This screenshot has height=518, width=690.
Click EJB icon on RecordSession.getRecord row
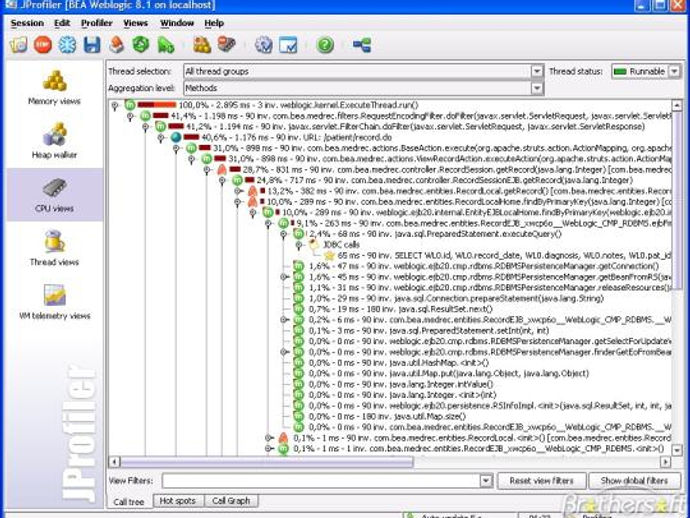pyautogui.click(x=222, y=169)
